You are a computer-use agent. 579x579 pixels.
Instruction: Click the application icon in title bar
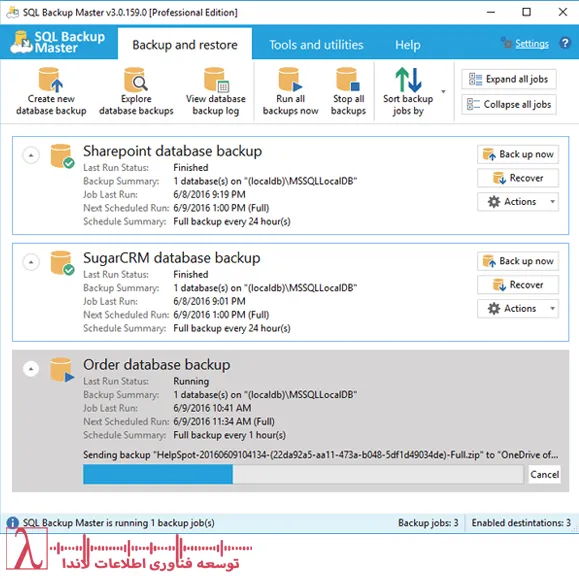click(x=13, y=12)
